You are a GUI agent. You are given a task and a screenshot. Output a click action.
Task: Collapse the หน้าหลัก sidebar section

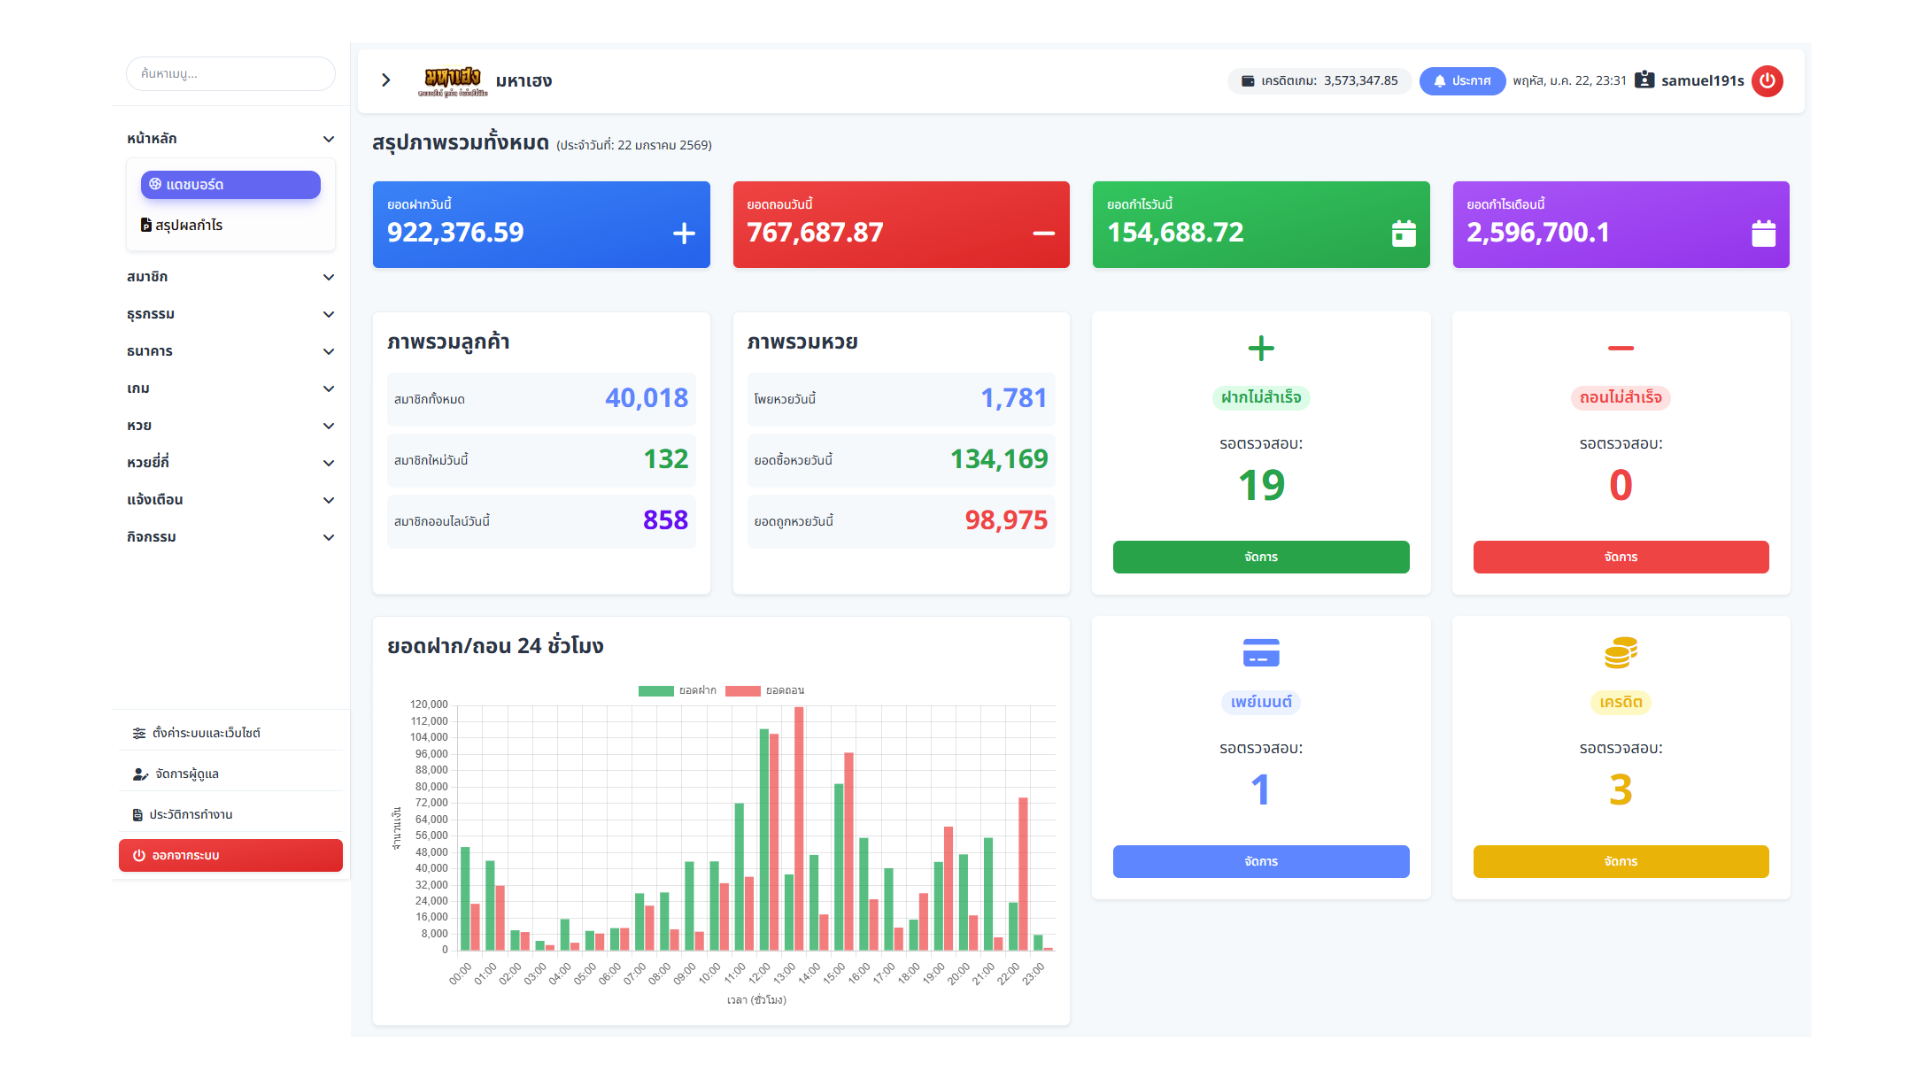click(230, 139)
